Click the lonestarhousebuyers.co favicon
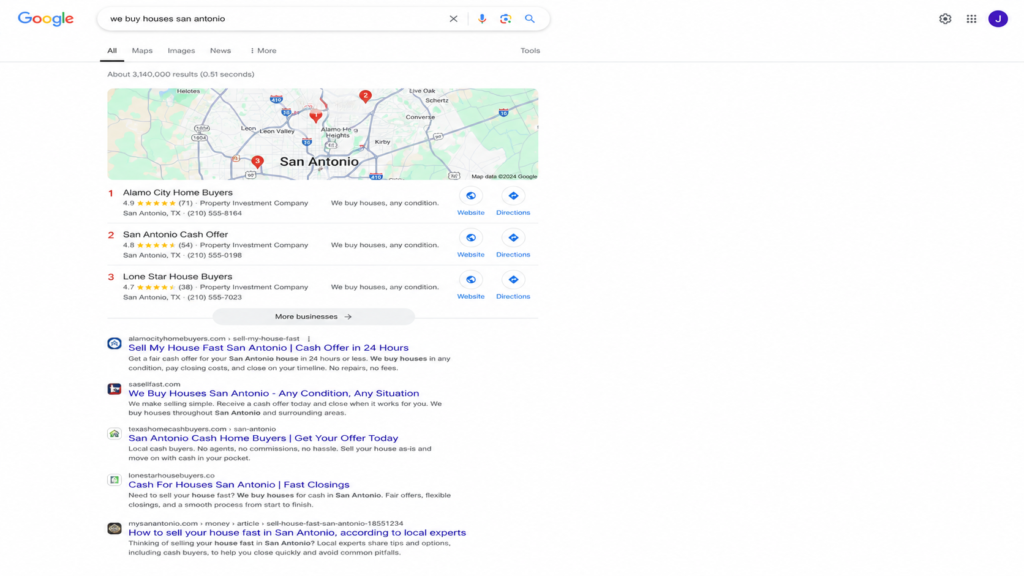Image resolution: width=1024 pixels, height=576 pixels. click(x=114, y=481)
